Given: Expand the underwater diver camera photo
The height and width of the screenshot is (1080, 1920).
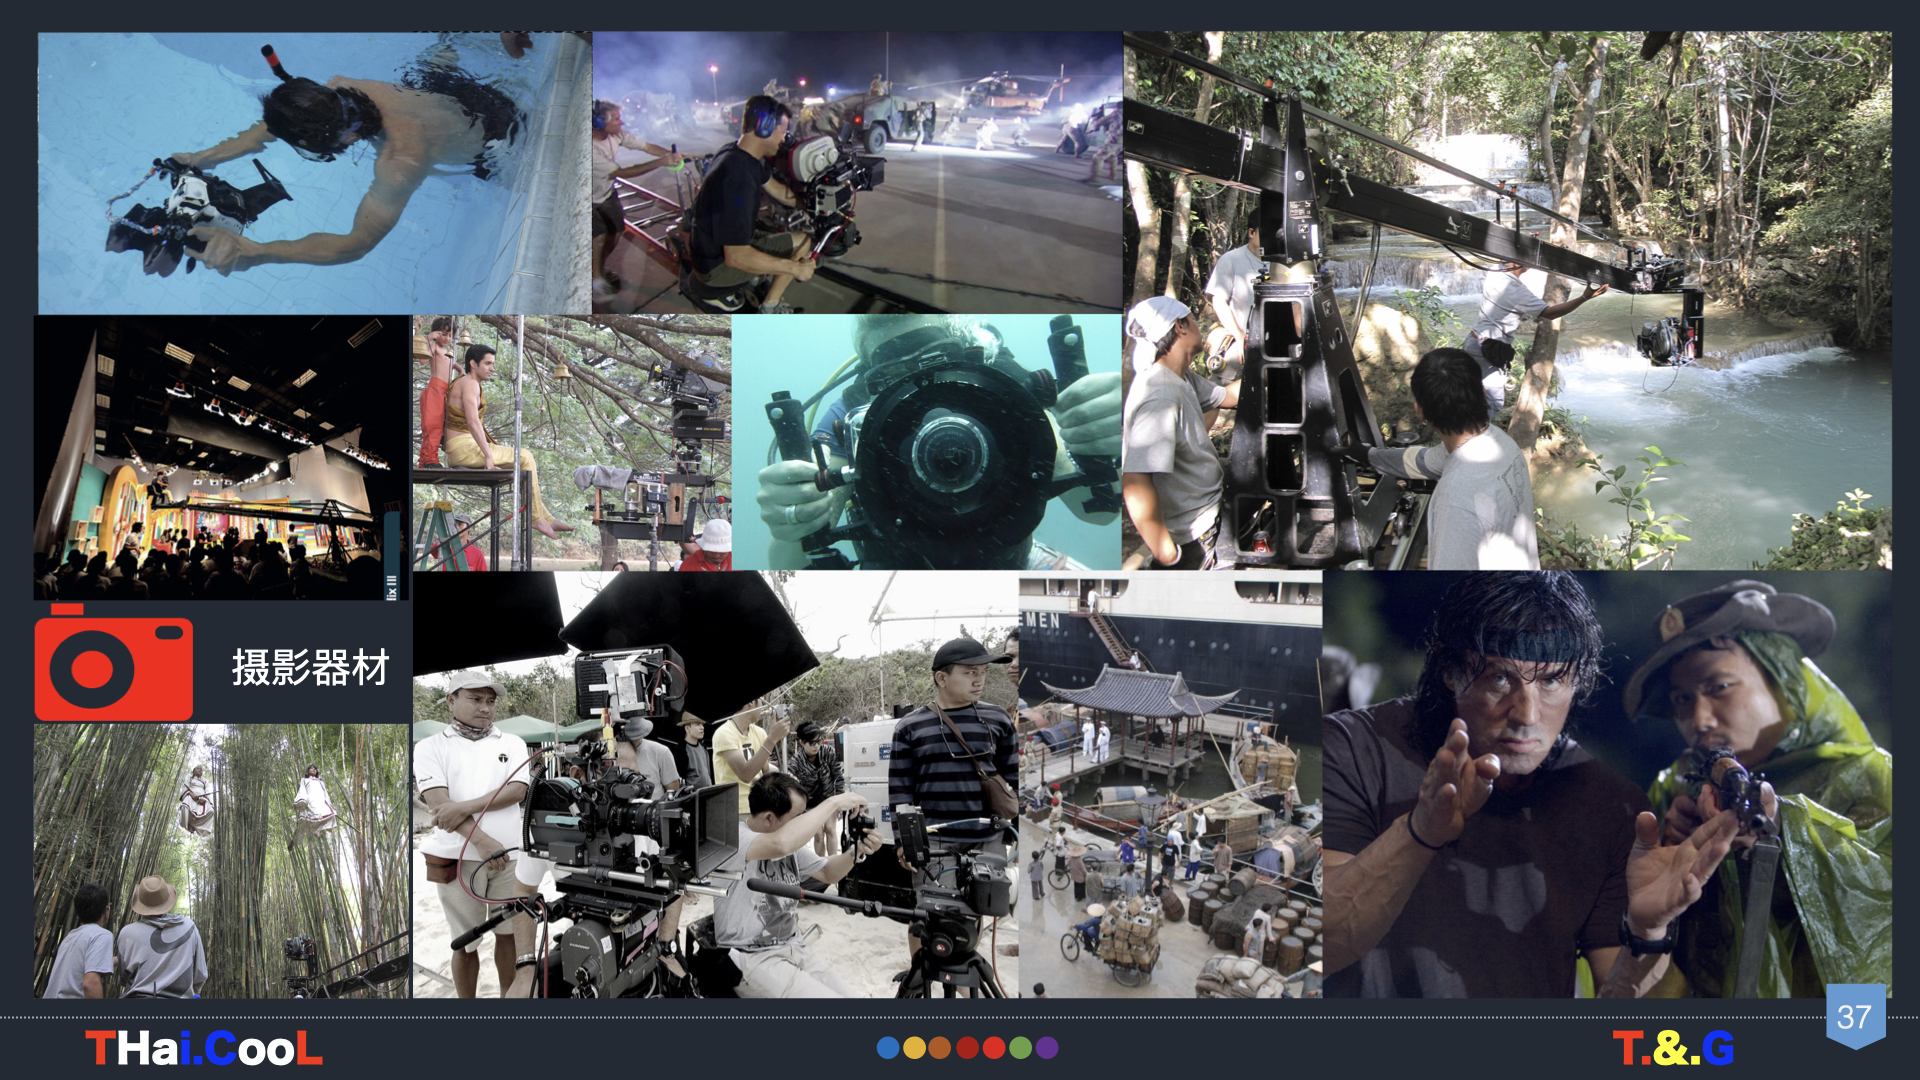Looking at the screenshot, I should [930, 440].
